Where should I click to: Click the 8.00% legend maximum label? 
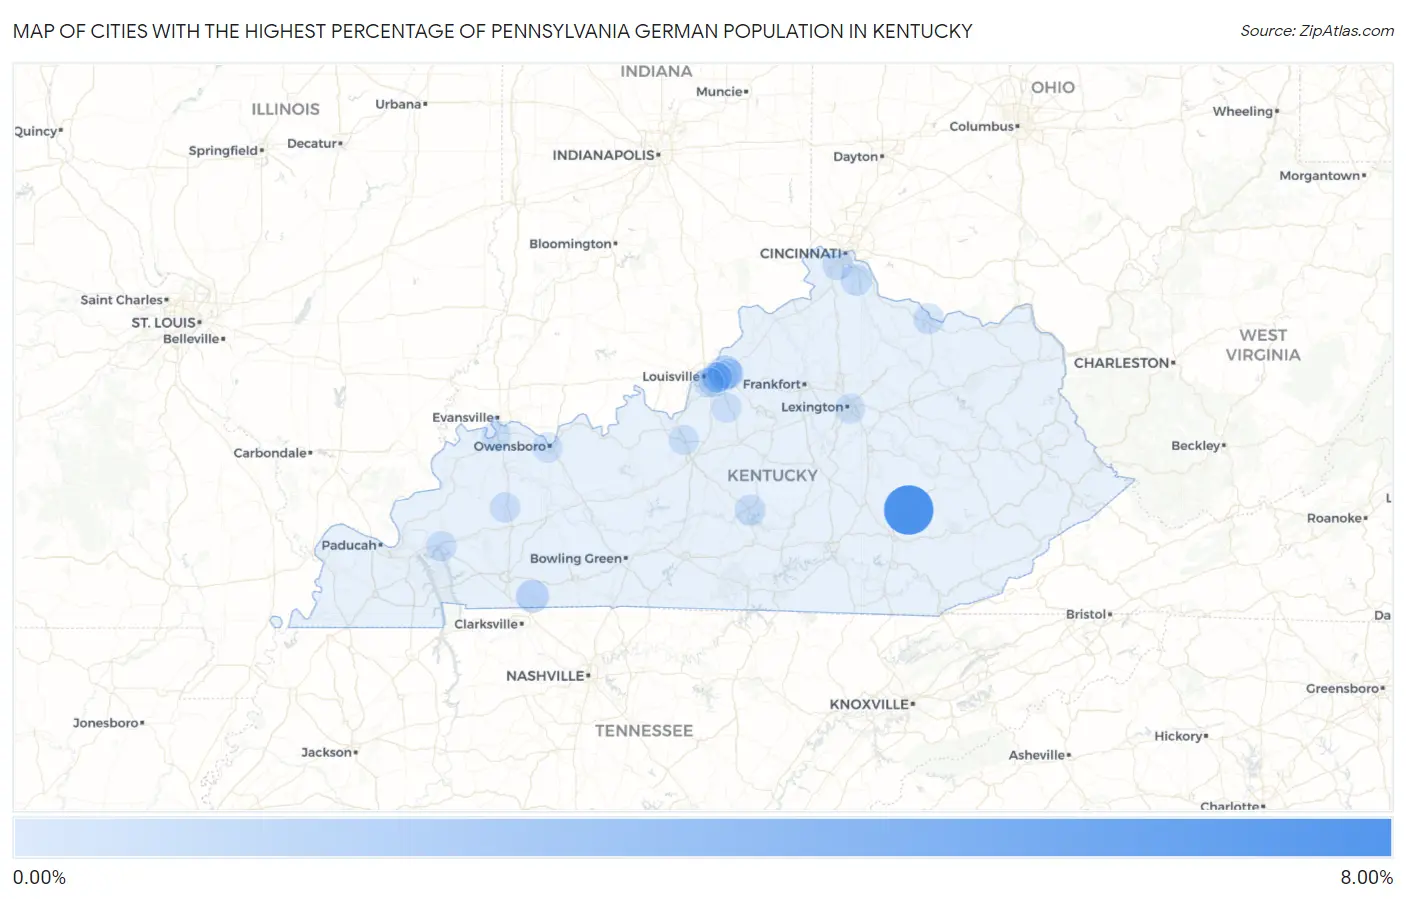click(x=1366, y=878)
